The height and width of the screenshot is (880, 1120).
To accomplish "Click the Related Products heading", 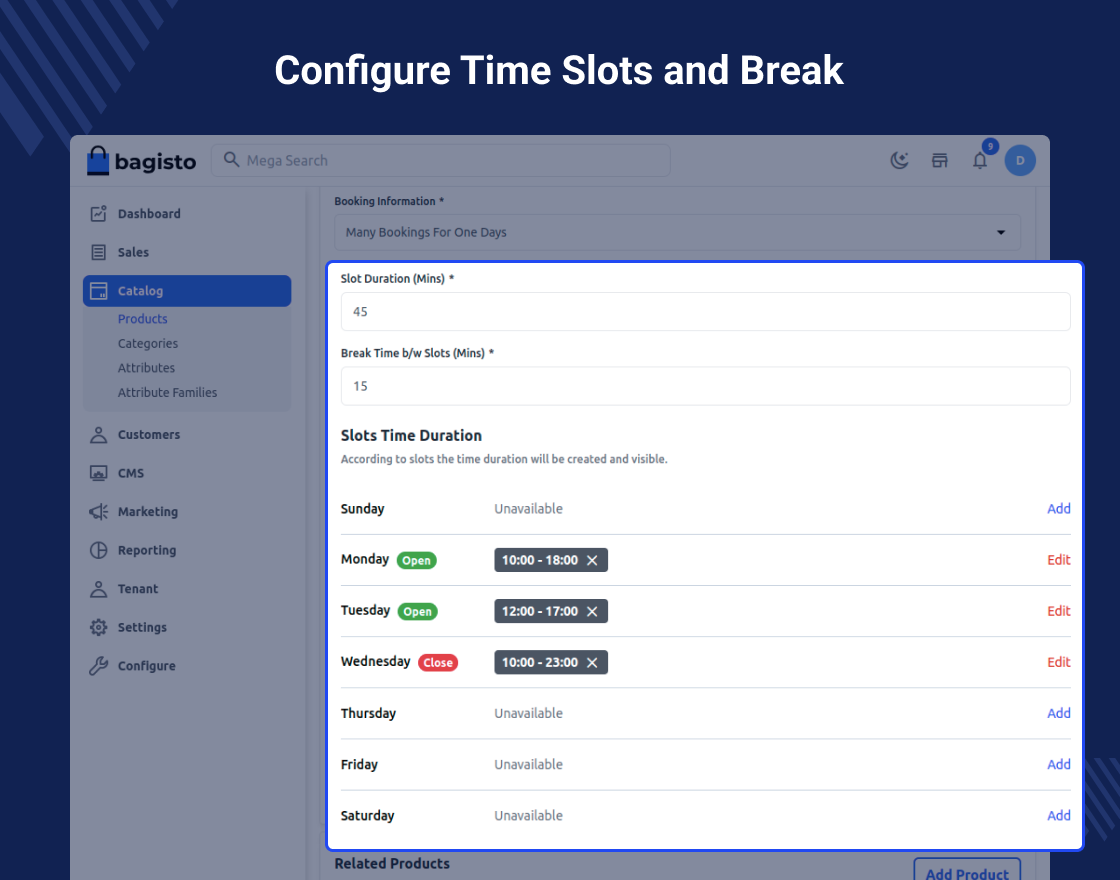I will (392, 864).
